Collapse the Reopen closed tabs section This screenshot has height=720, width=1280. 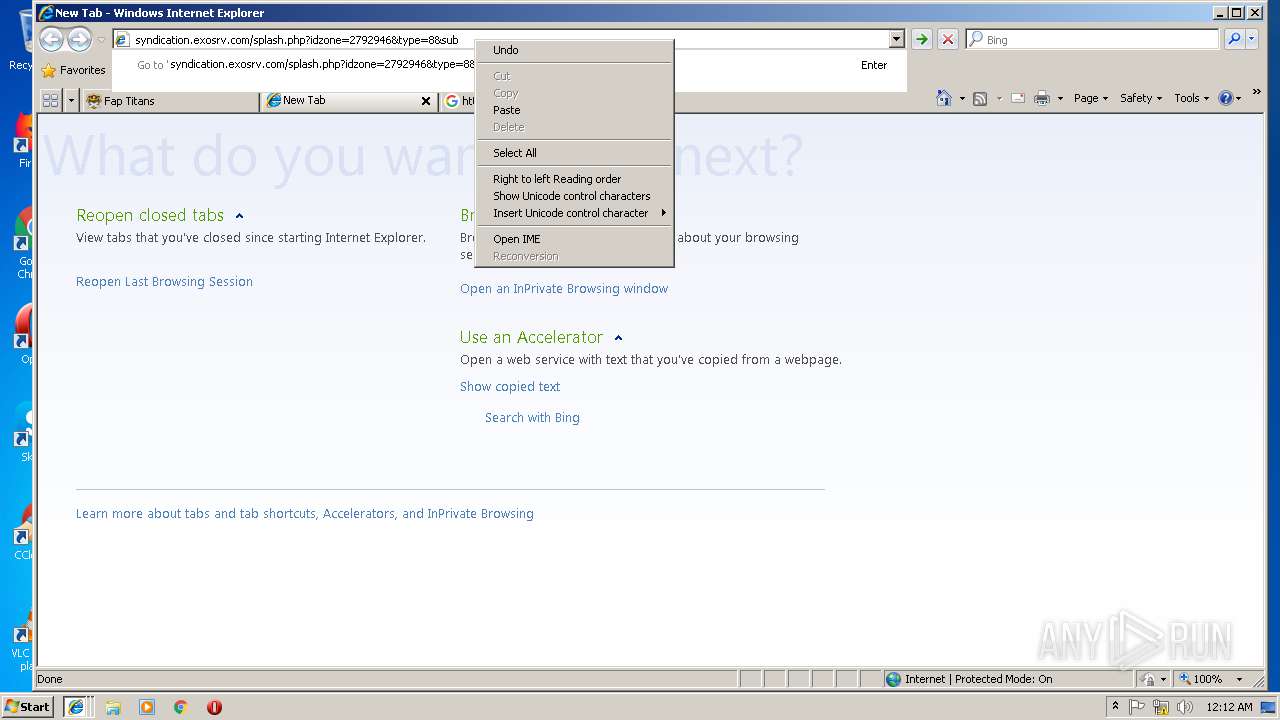239,216
